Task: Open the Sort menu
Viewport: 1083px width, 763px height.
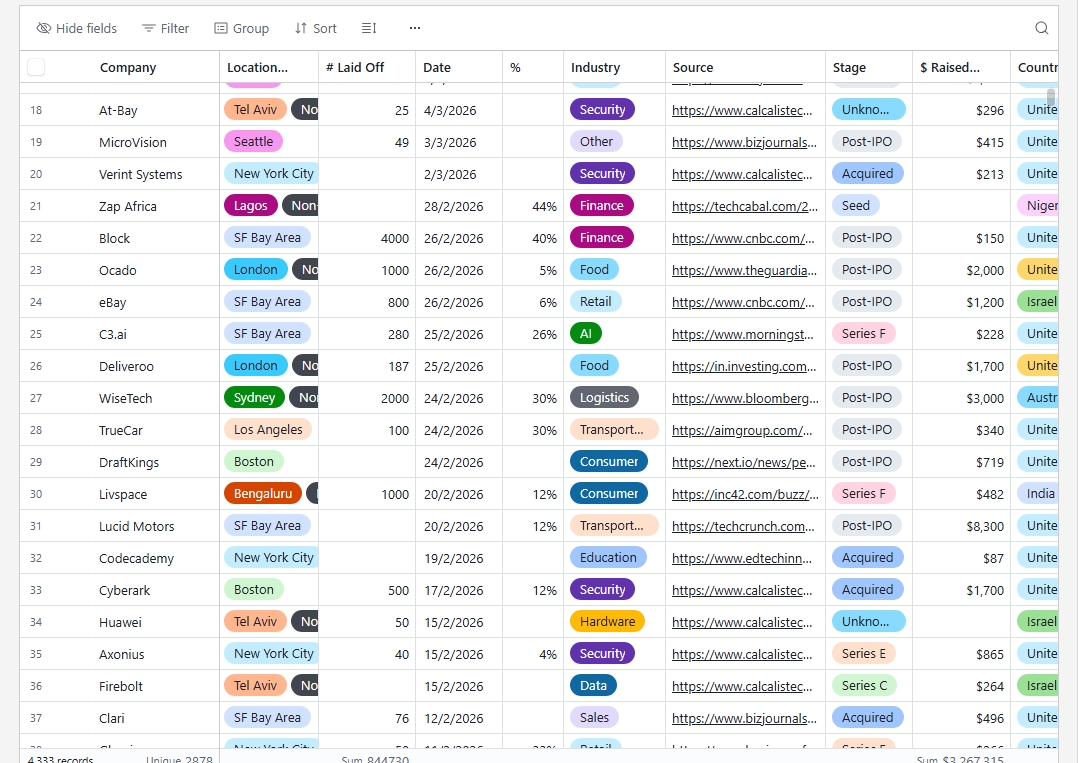Action: coord(316,28)
